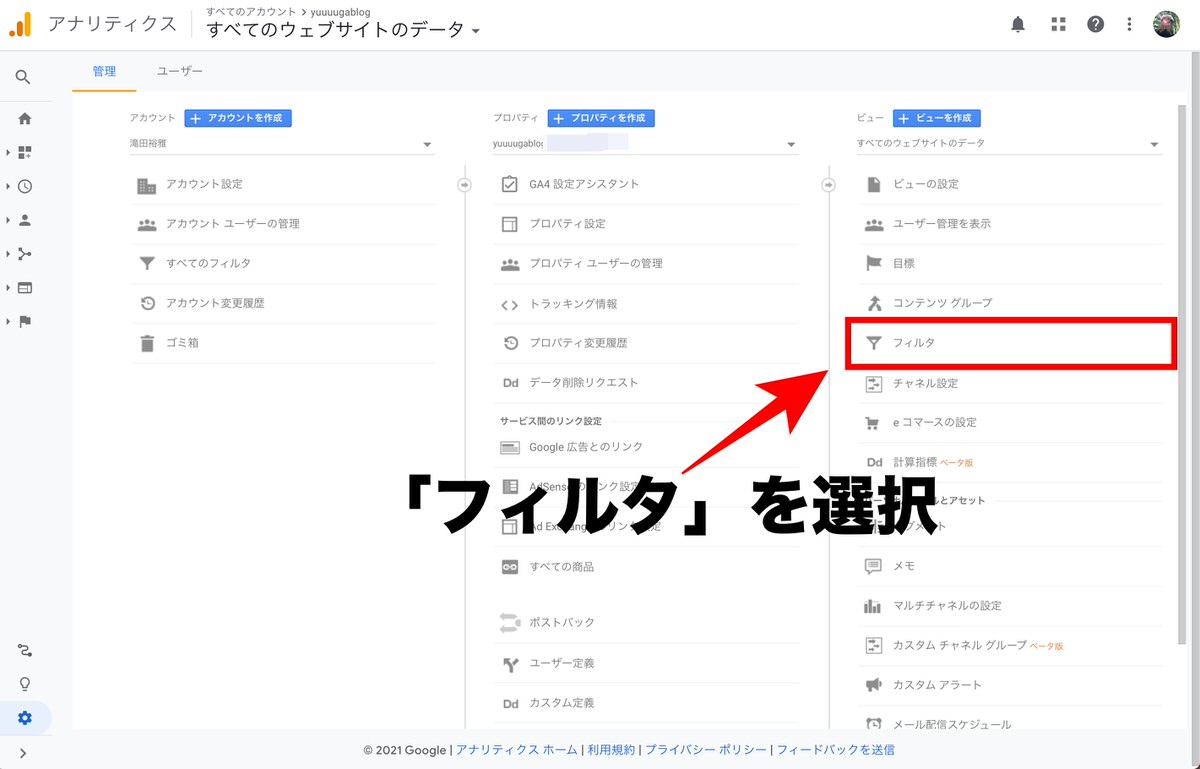
Task: Go to Home icon in sidebar
Action: [x=25, y=118]
